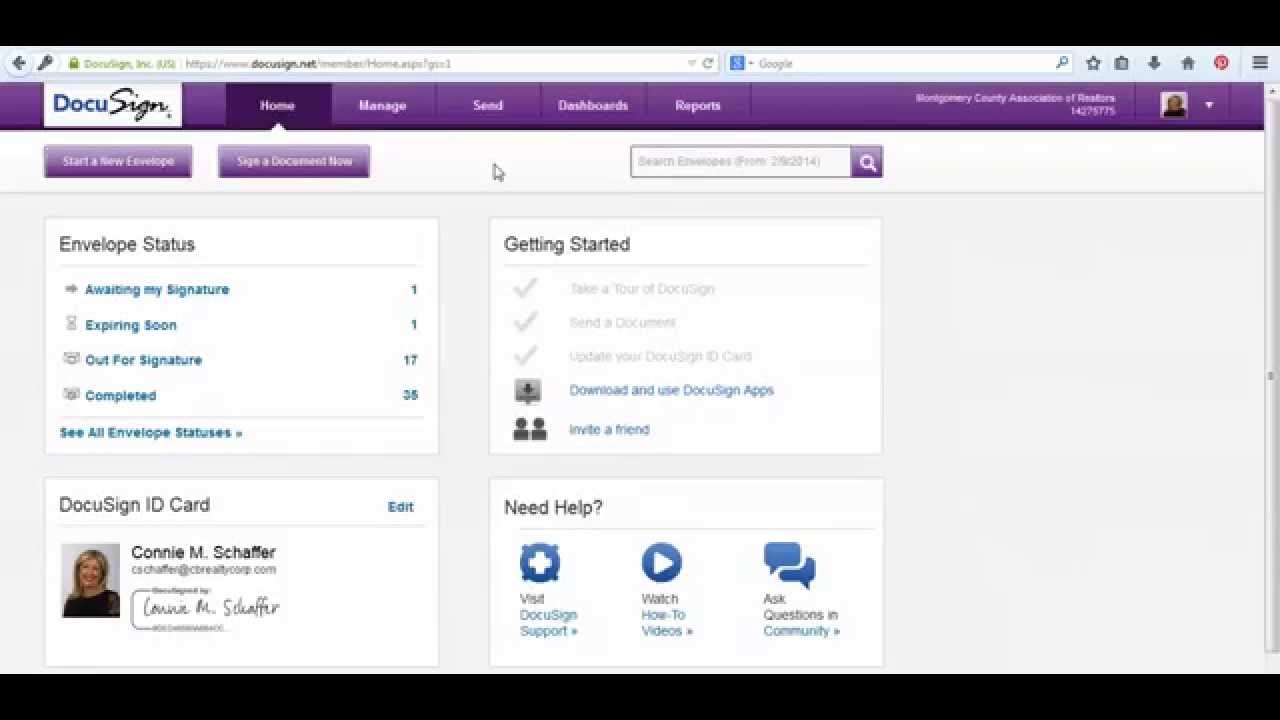
Task: Open the browser hamburger menu
Action: tap(1260, 63)
